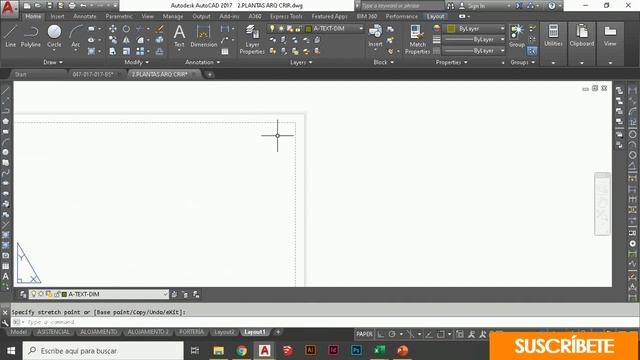Toggle the polar tracking status bar button
The image size is (640, 360).
point(392,334)
